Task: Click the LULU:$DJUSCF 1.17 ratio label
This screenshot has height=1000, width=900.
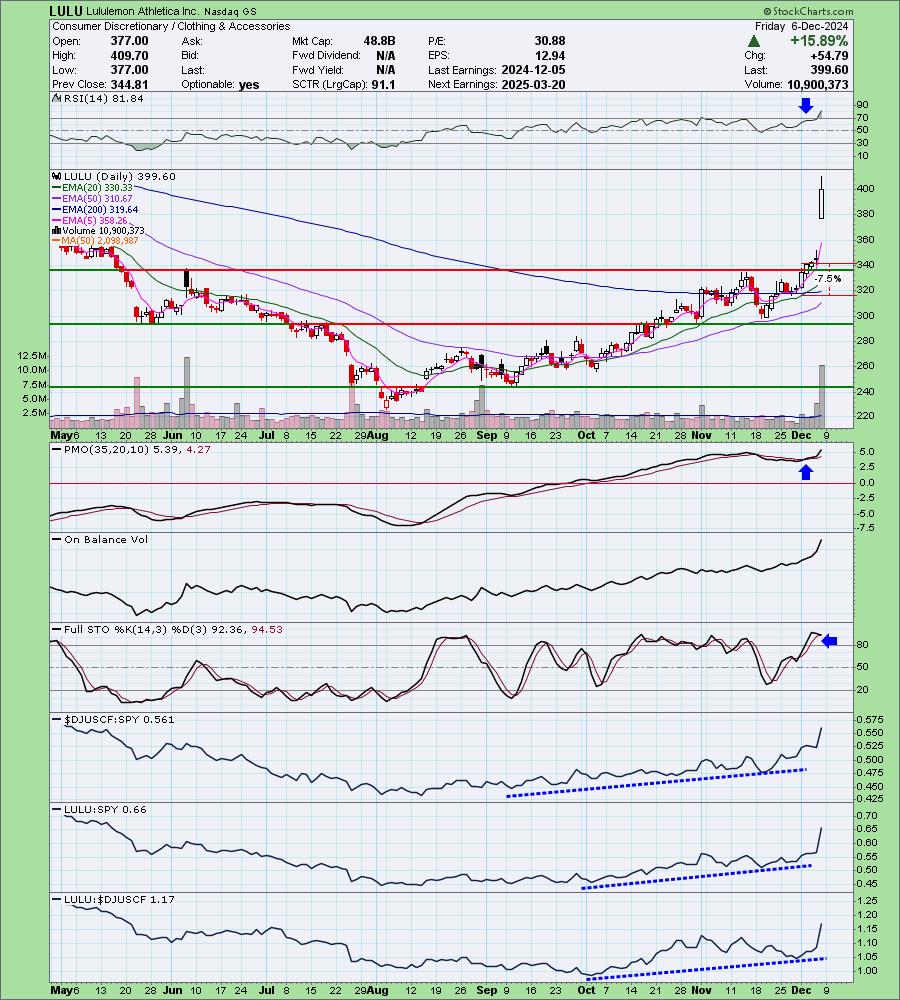Action: tap(119, 899)
